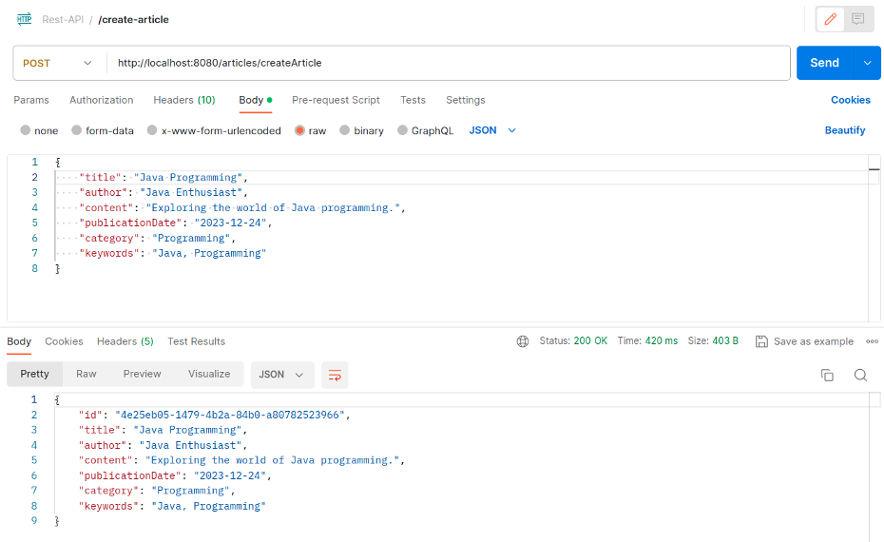
Task: Open the comments icon
Action: [x=857, y=19]
